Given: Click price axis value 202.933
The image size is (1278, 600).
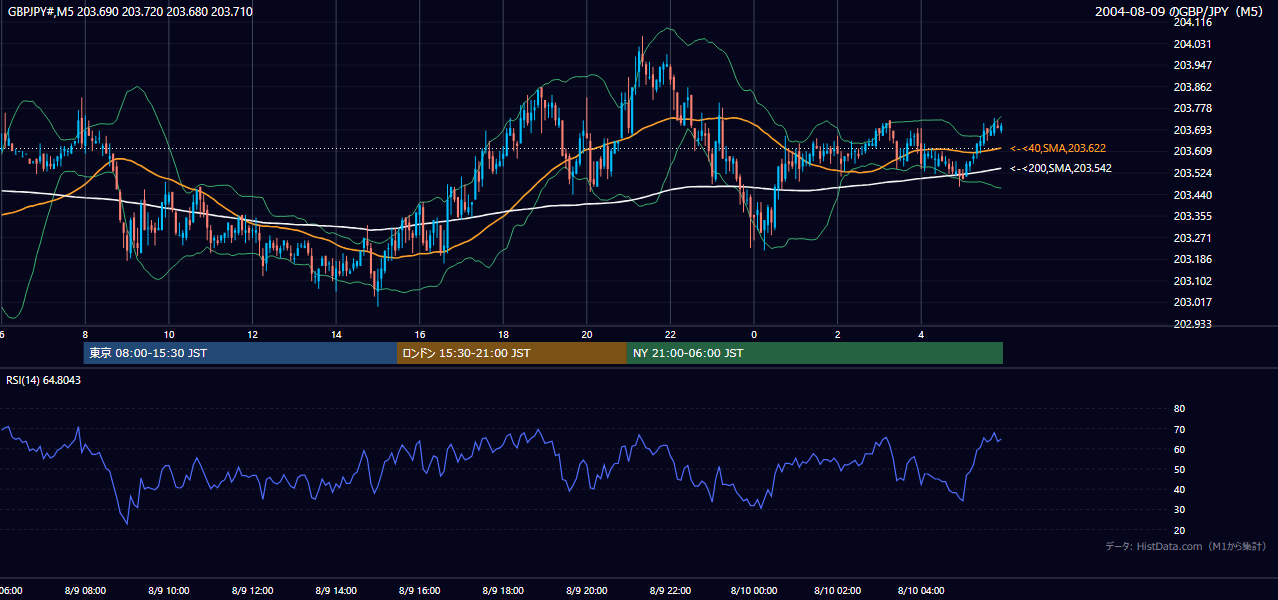Looking at the screenshot, I should point(1192,324).
